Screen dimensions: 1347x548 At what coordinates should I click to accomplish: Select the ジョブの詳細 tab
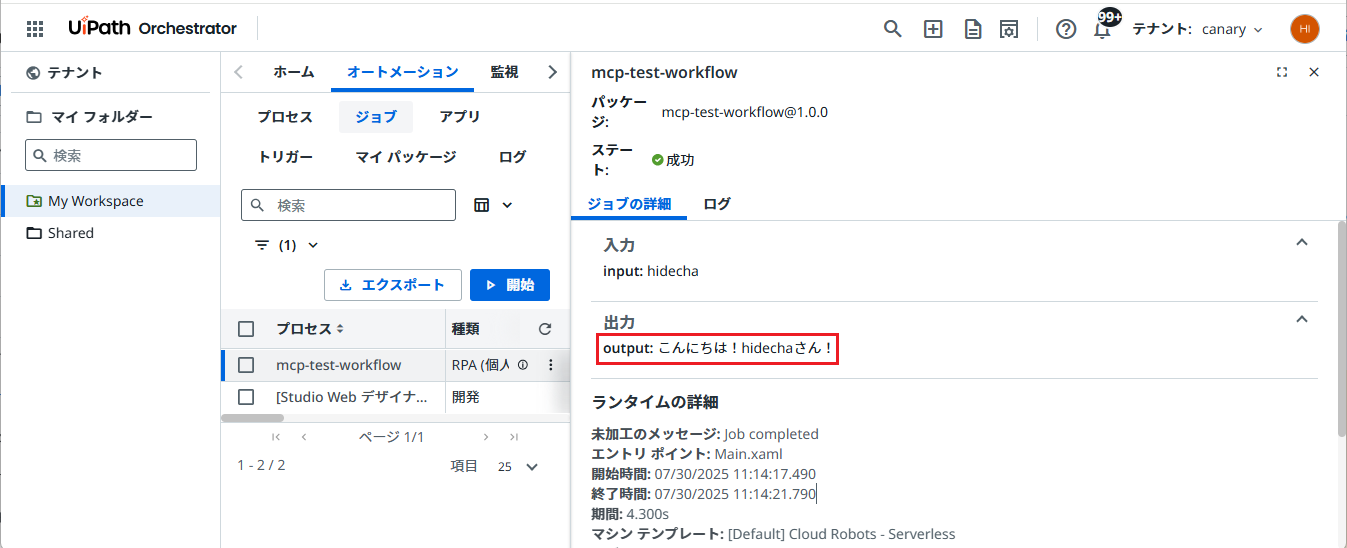[629, 204]
